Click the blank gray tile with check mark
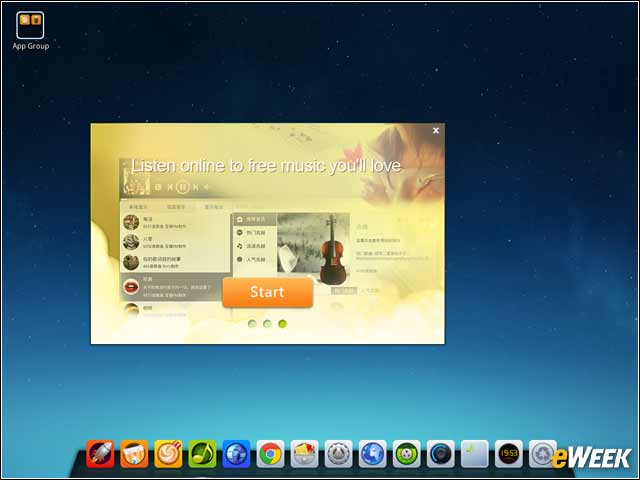640x480 pixels. point(475,454)
